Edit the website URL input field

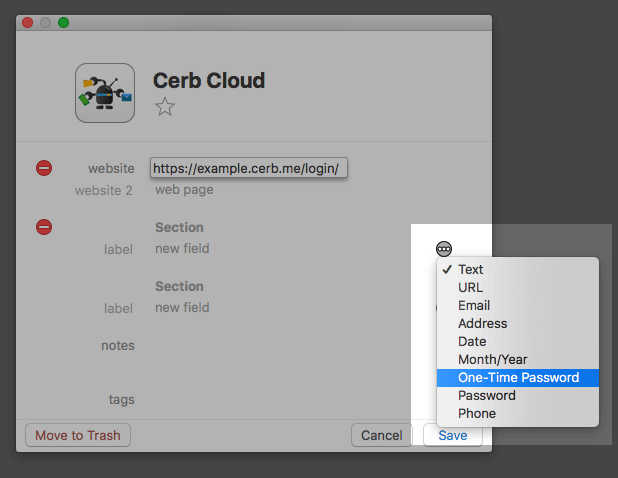click(x=249, y=168)
